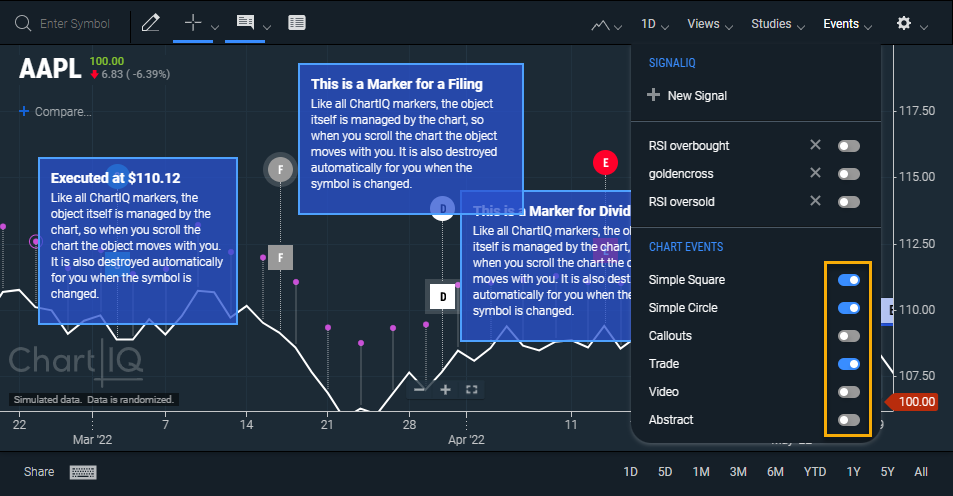The image size is (953, 496).
Task: Toggle the RSI overbought signal switch
Action: coord(848,146)
